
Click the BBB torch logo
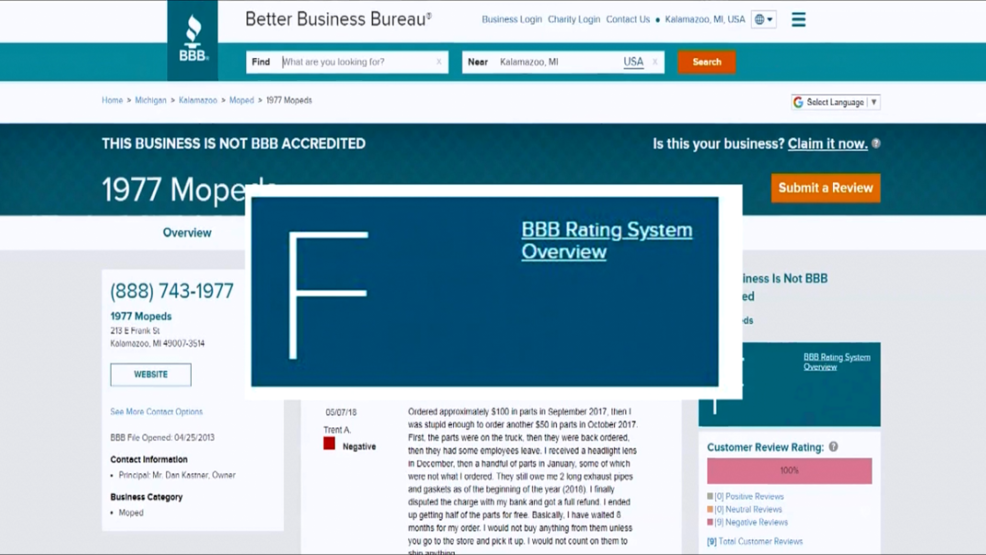(193, 40)
